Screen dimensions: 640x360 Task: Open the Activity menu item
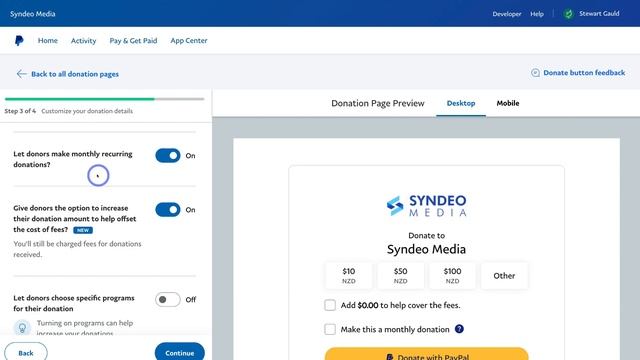(83, 40)
